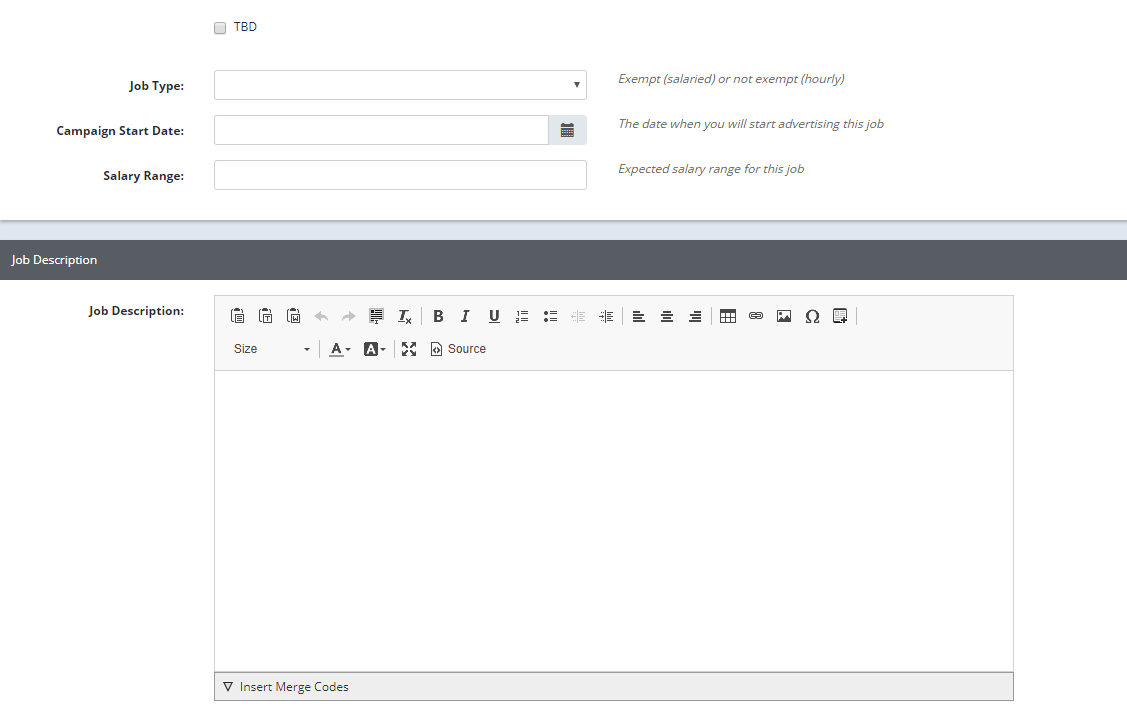Insert a bulleted list
Image resolution: width=1127 pixels, height=708 pixels.
pyautogui.click(x=550, y=316)
